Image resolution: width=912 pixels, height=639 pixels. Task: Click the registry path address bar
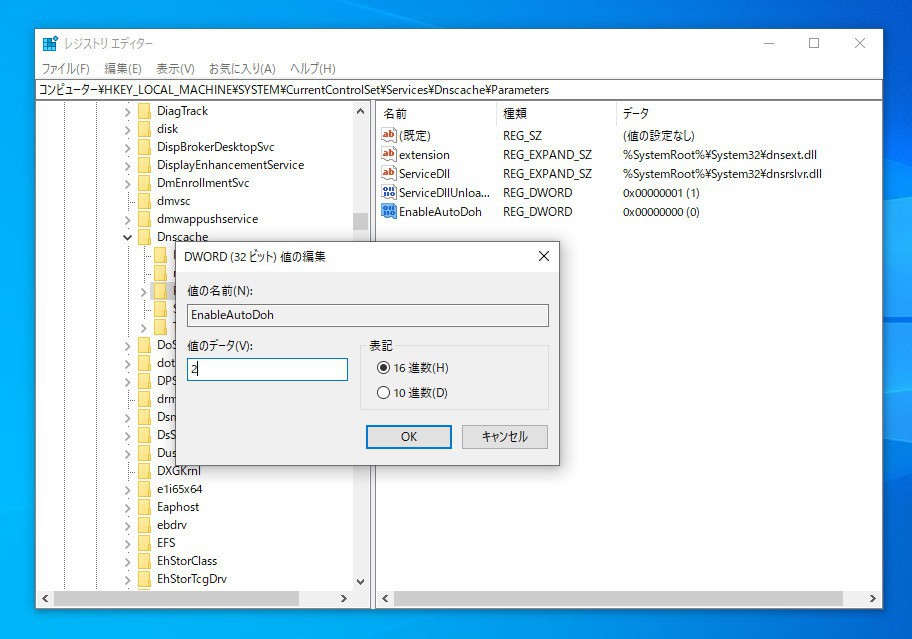pyautogui.click(x=459, y=90)
